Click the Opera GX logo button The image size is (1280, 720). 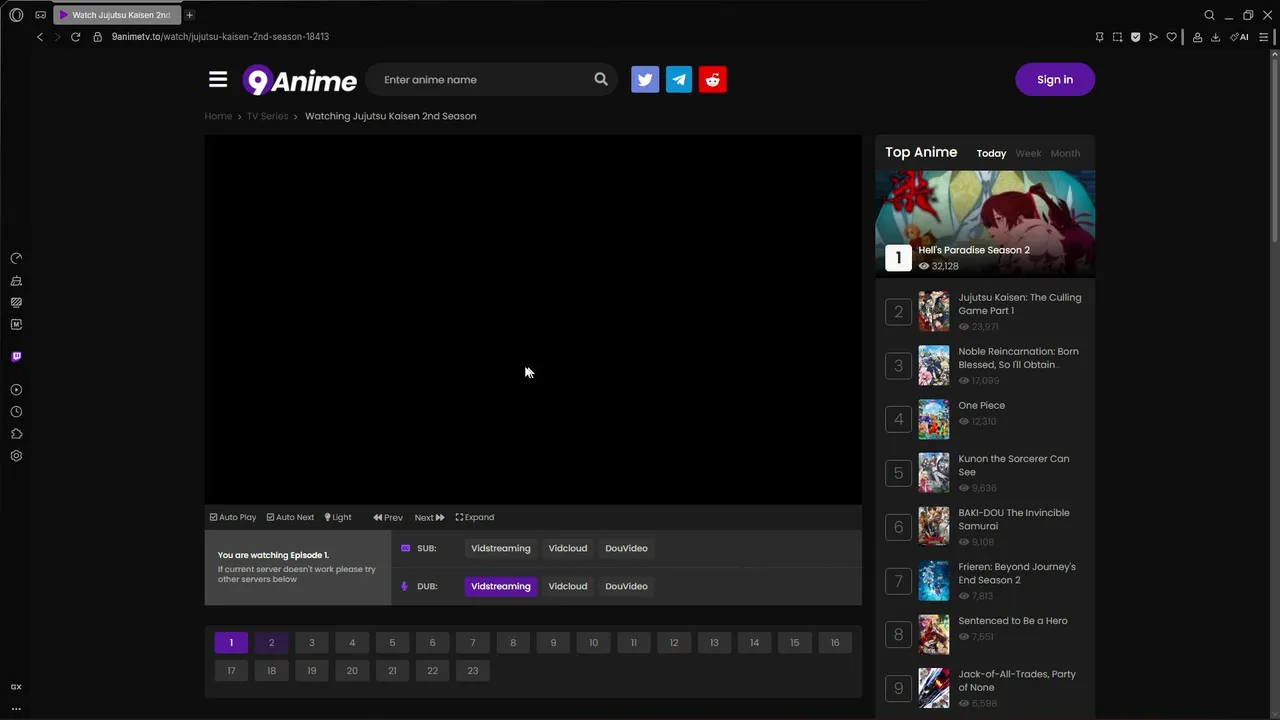pyautogui.click(x=16, y=15)
